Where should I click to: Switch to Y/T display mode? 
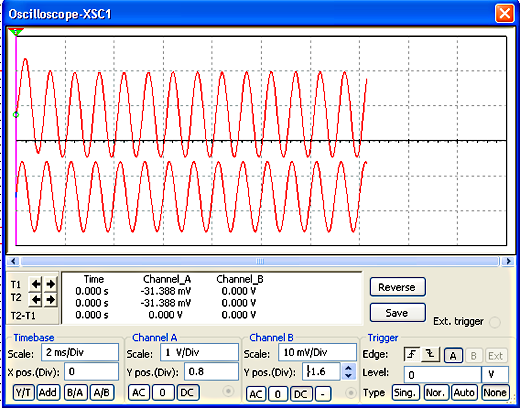pos(23,393)
